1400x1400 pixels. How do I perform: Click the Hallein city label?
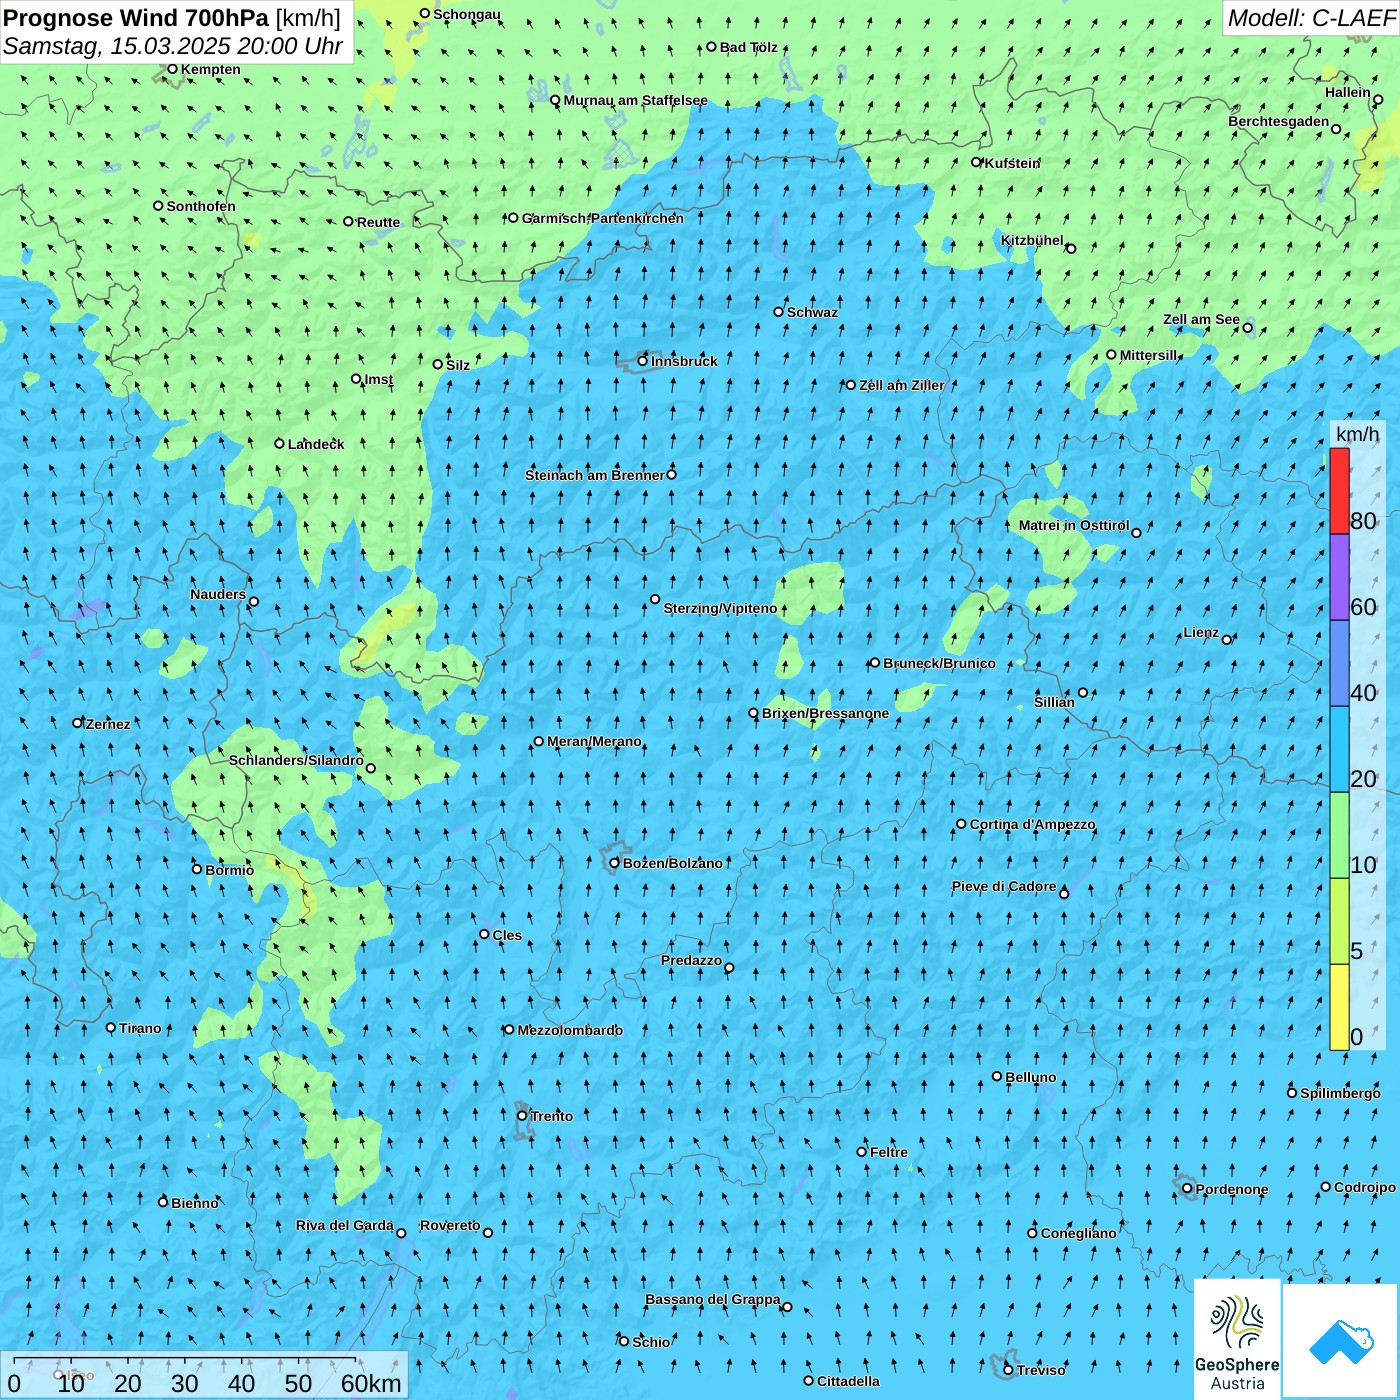click(1348, 92)
